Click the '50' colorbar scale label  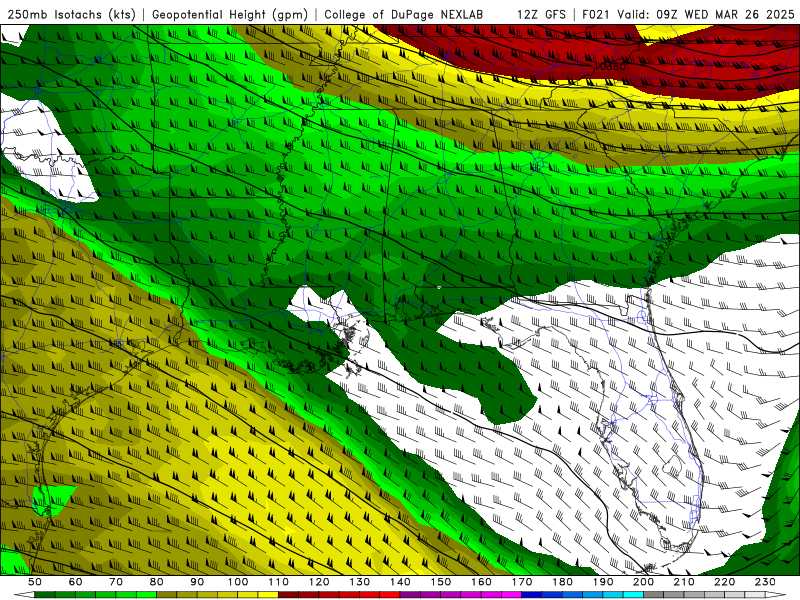(35, 582)
